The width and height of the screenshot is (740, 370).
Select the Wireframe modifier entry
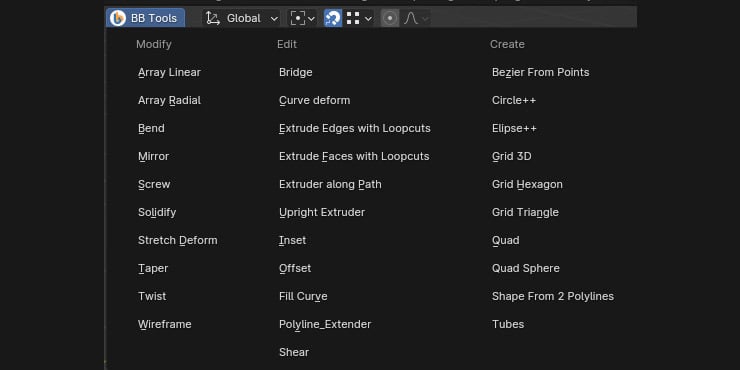point(165,324)
